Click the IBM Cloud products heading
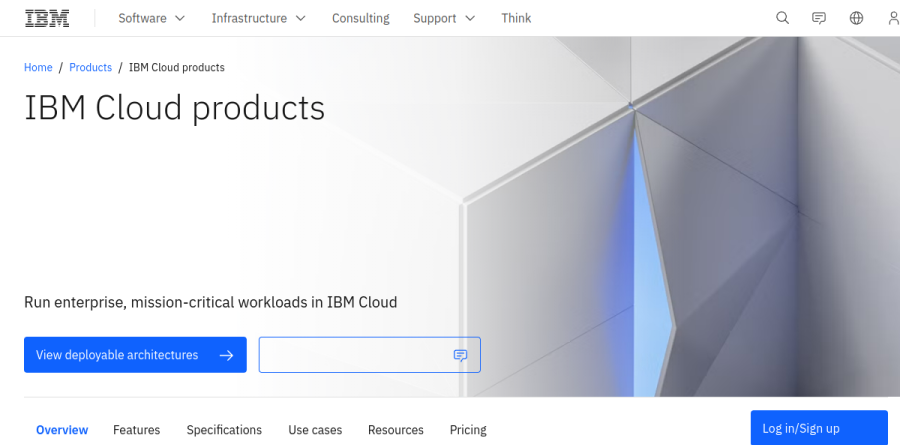 [x=174, y=108]
